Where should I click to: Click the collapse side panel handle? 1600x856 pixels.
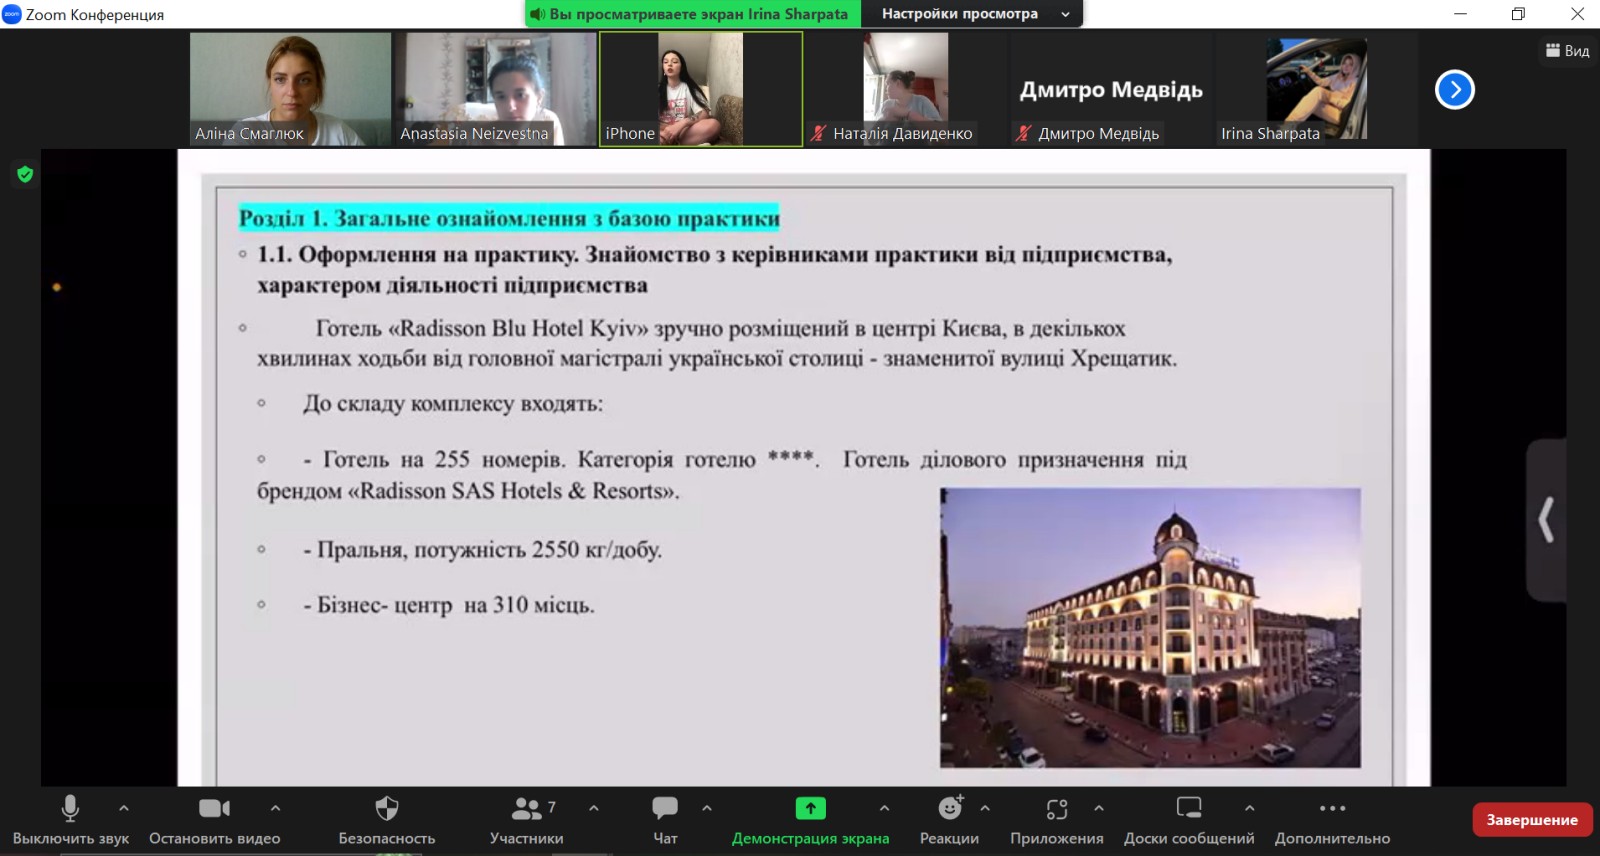(1546, 520)
